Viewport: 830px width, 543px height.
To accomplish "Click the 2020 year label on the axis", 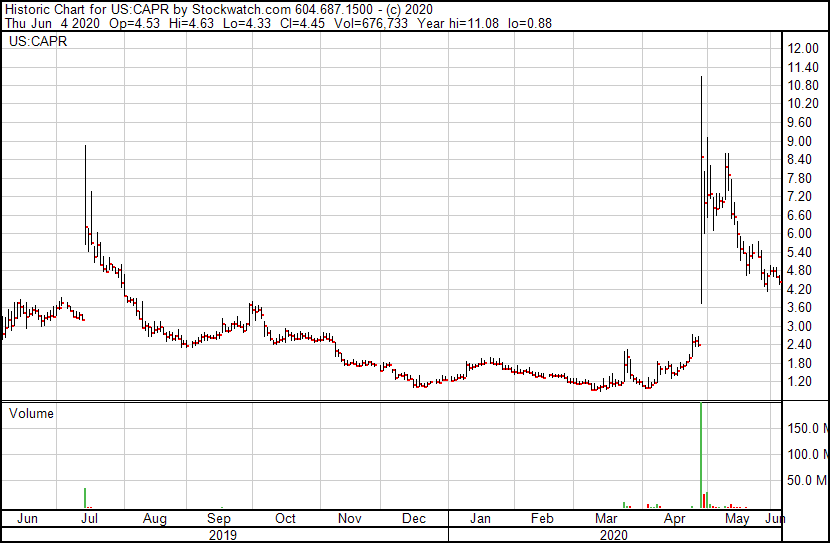I will pyautogui.click(x=614, y=535).
